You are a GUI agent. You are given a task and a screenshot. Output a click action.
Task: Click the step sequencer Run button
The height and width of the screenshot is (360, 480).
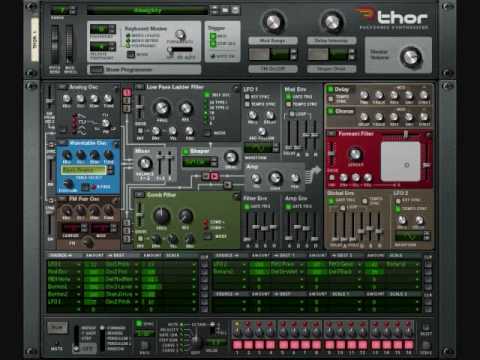[x=57, y=328]
